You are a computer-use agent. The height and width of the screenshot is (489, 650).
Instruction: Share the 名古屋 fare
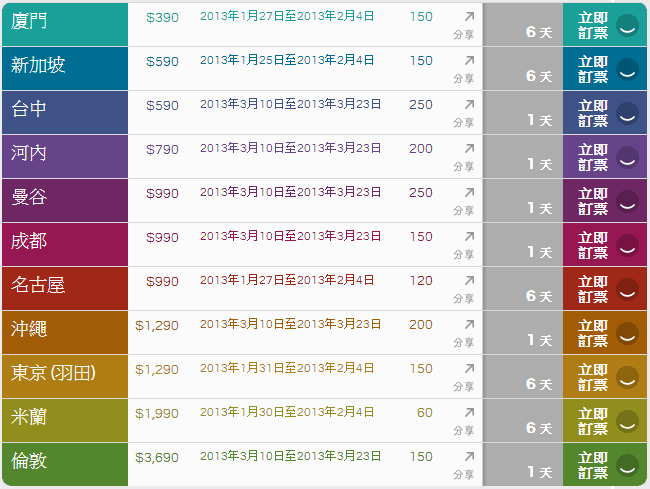[x=469, y=281]
